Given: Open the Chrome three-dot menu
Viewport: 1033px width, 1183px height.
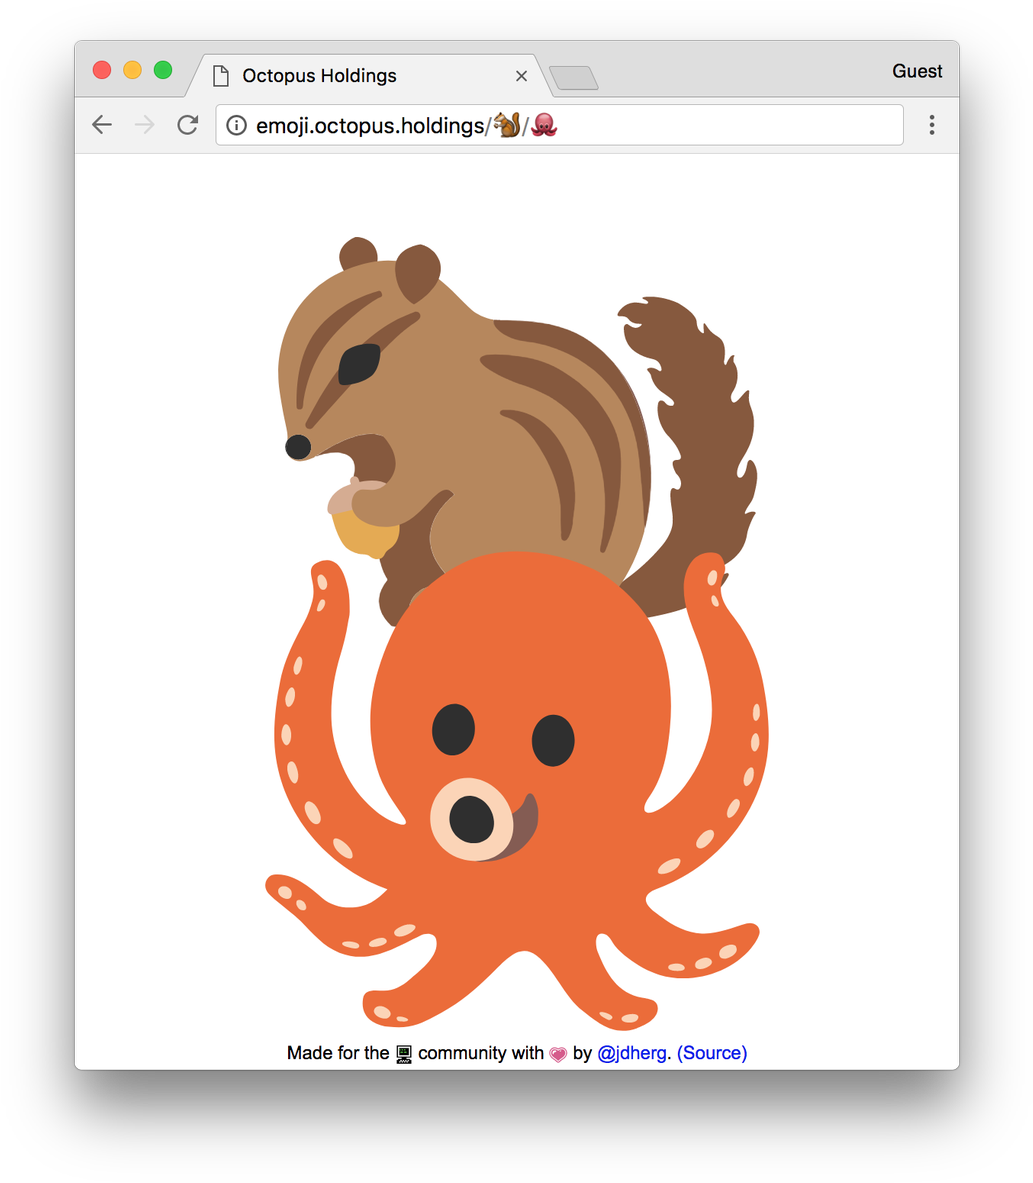Looking at the screenshot, I should point(931,125).
